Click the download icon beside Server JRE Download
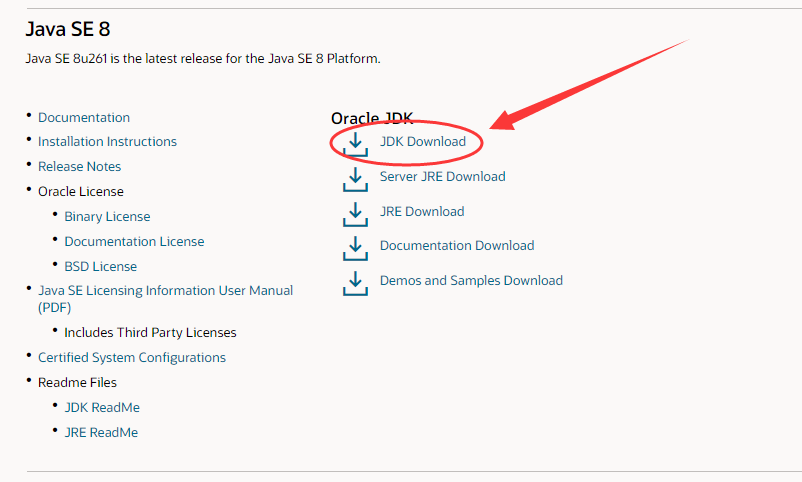The height and width of the screenshot is (482, 802). tap(355, 180)
